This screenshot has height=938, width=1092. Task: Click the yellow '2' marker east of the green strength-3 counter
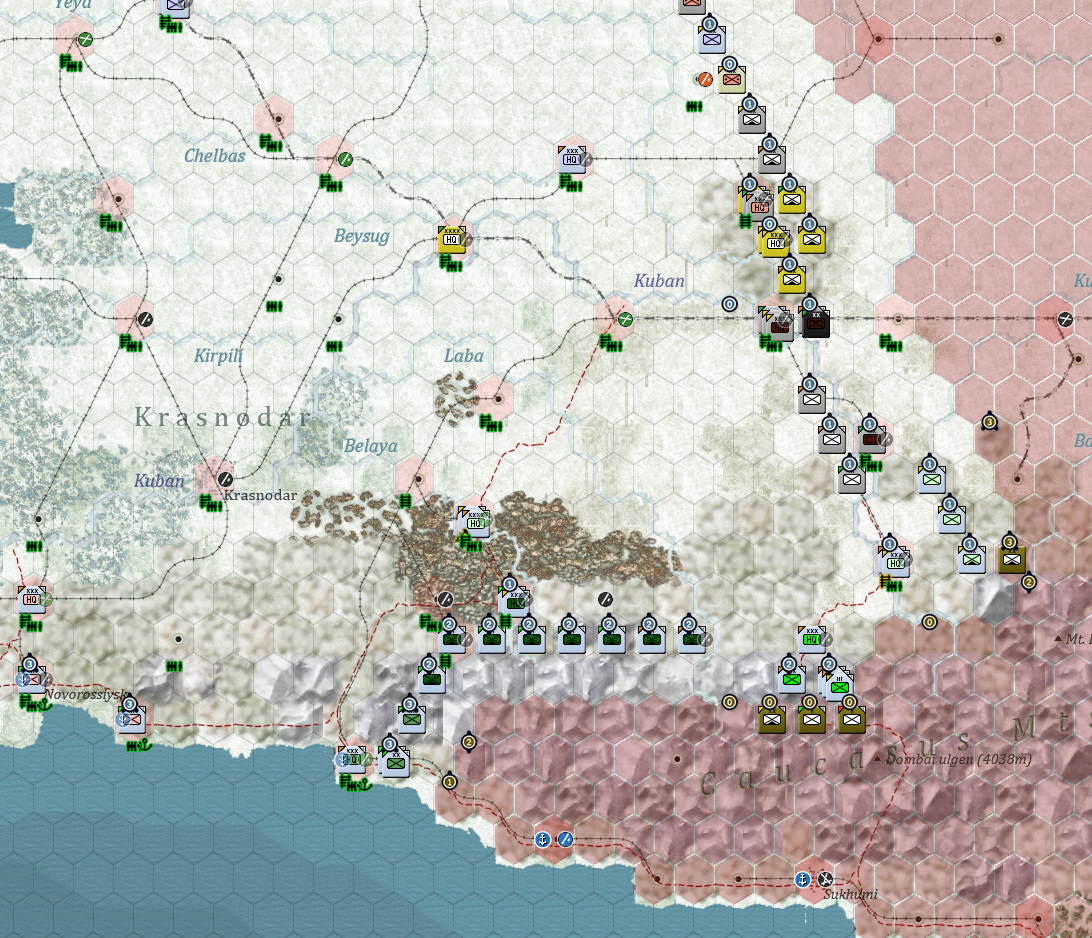[x=469, y=742]
